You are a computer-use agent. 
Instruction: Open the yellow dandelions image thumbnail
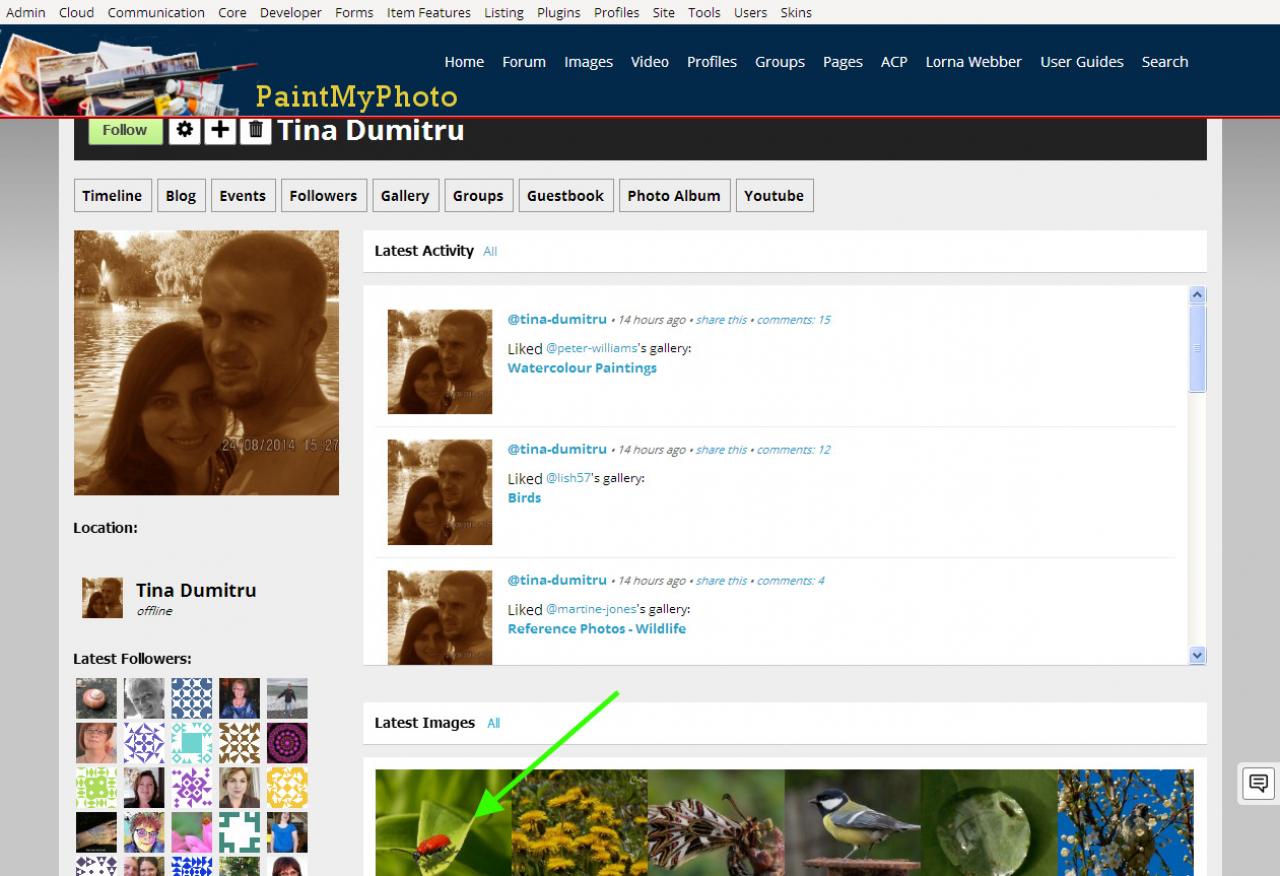tap(579, 823)
